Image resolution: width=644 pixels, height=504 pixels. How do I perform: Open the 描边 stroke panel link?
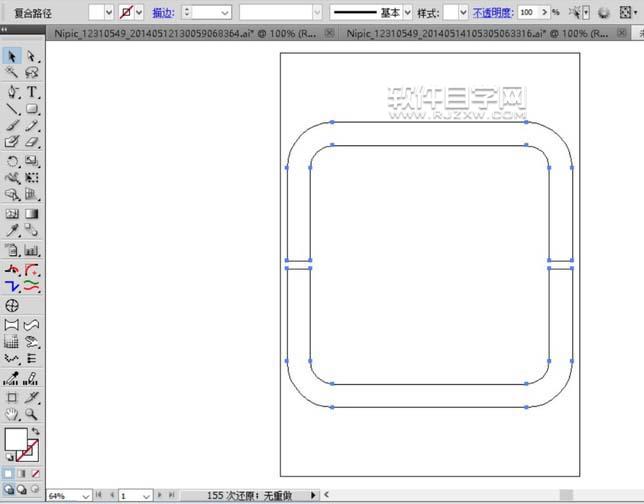pos(163,13)
